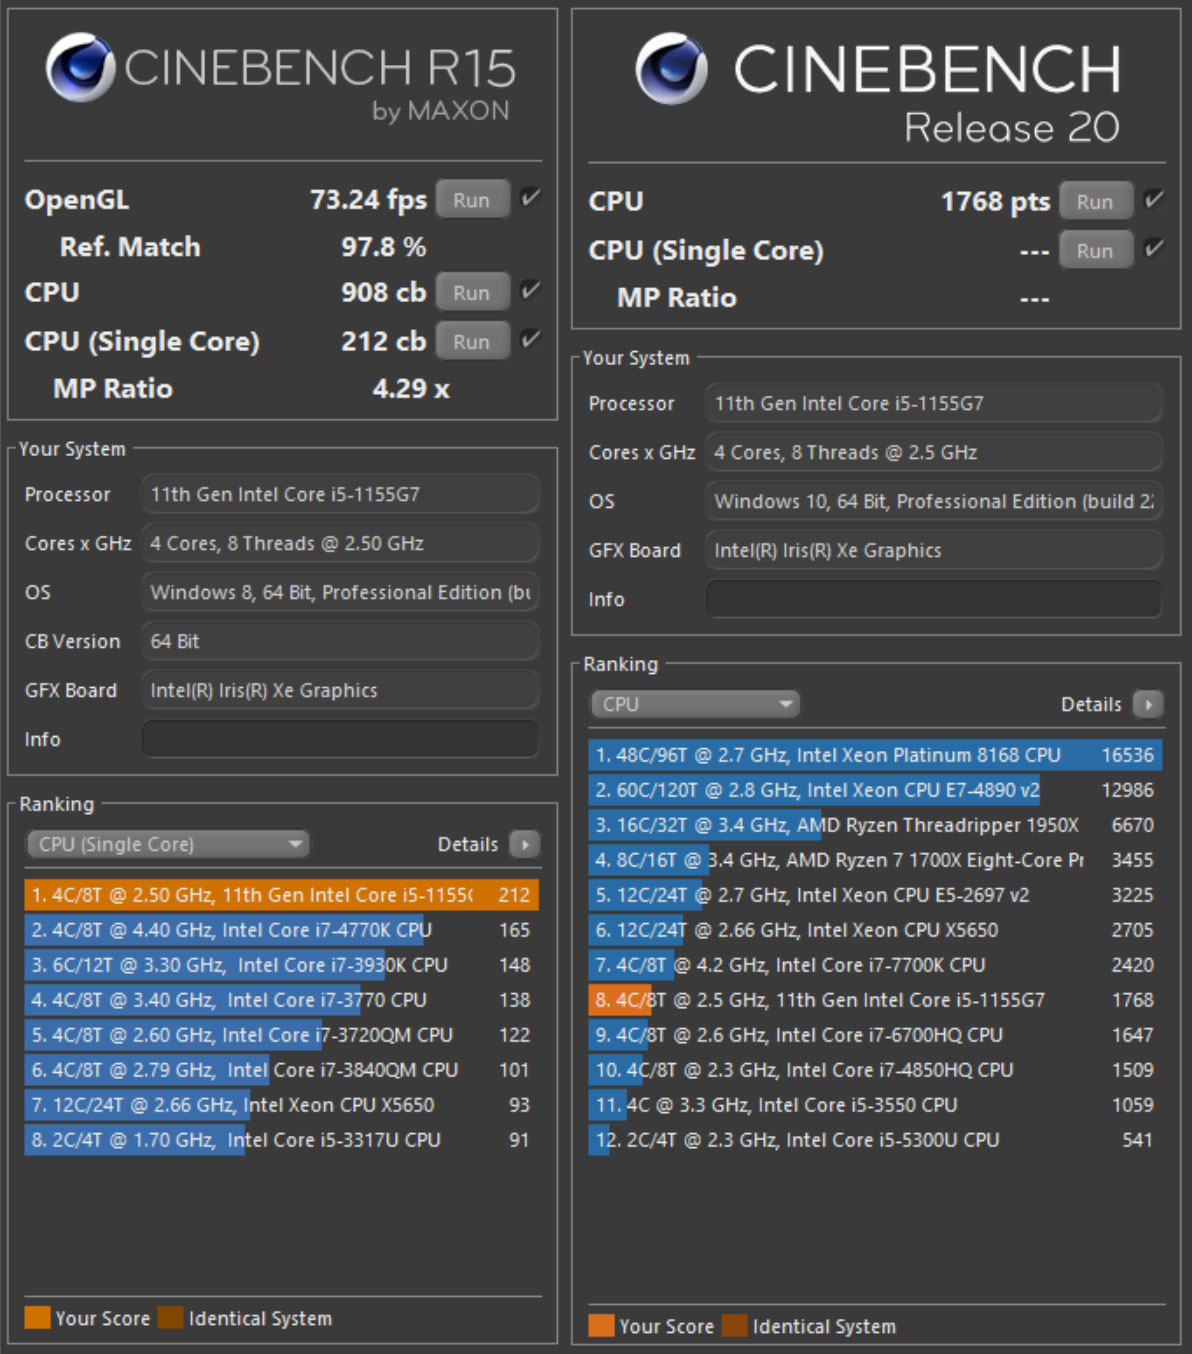Click Details arrow in R20 ranking
Viewport: 1192px width, 1354px height.
tap(1148, 704)
